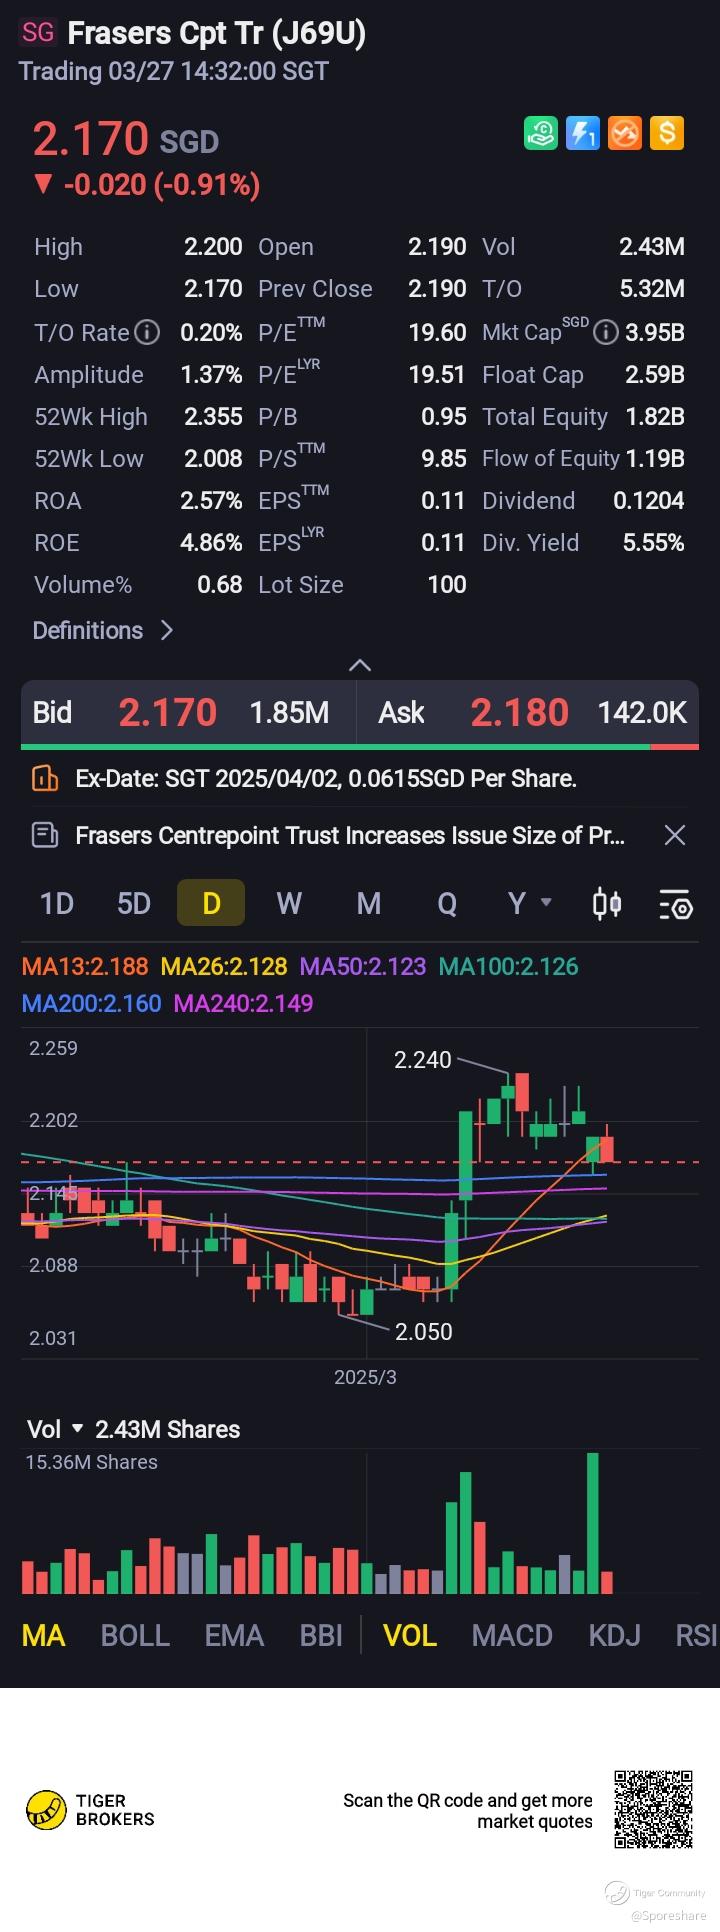The height and width of the screenshot is (1932, 720).
Task: Switch chart type via candlestick icon
Action: 607,904
